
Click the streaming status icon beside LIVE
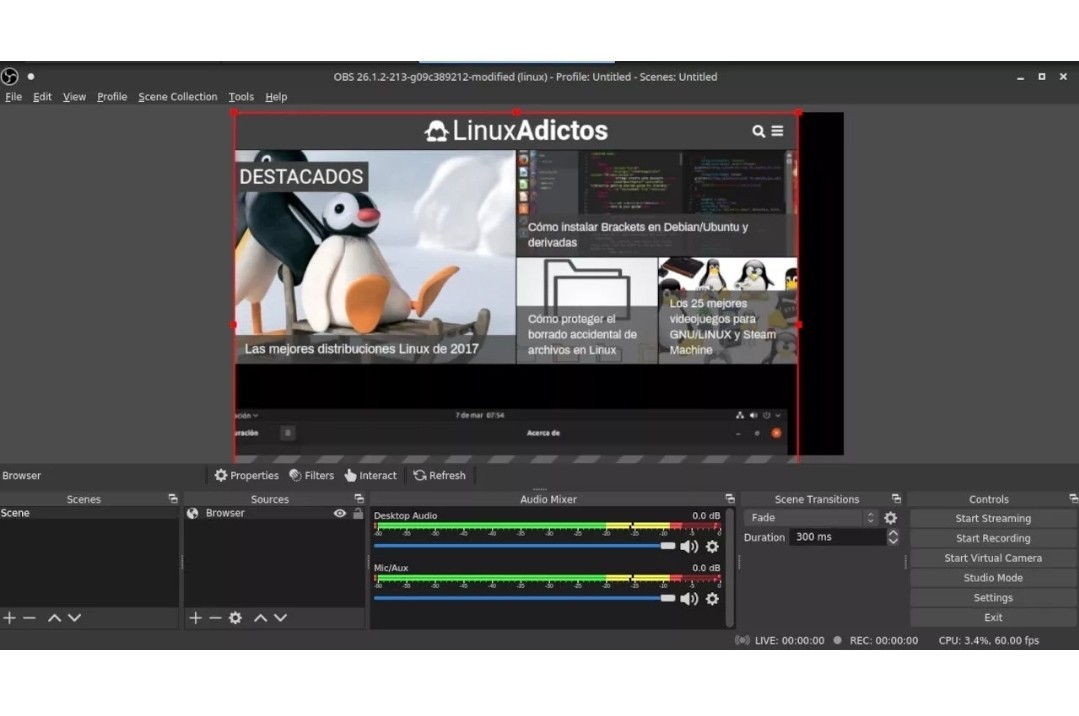tap(742, 640)
